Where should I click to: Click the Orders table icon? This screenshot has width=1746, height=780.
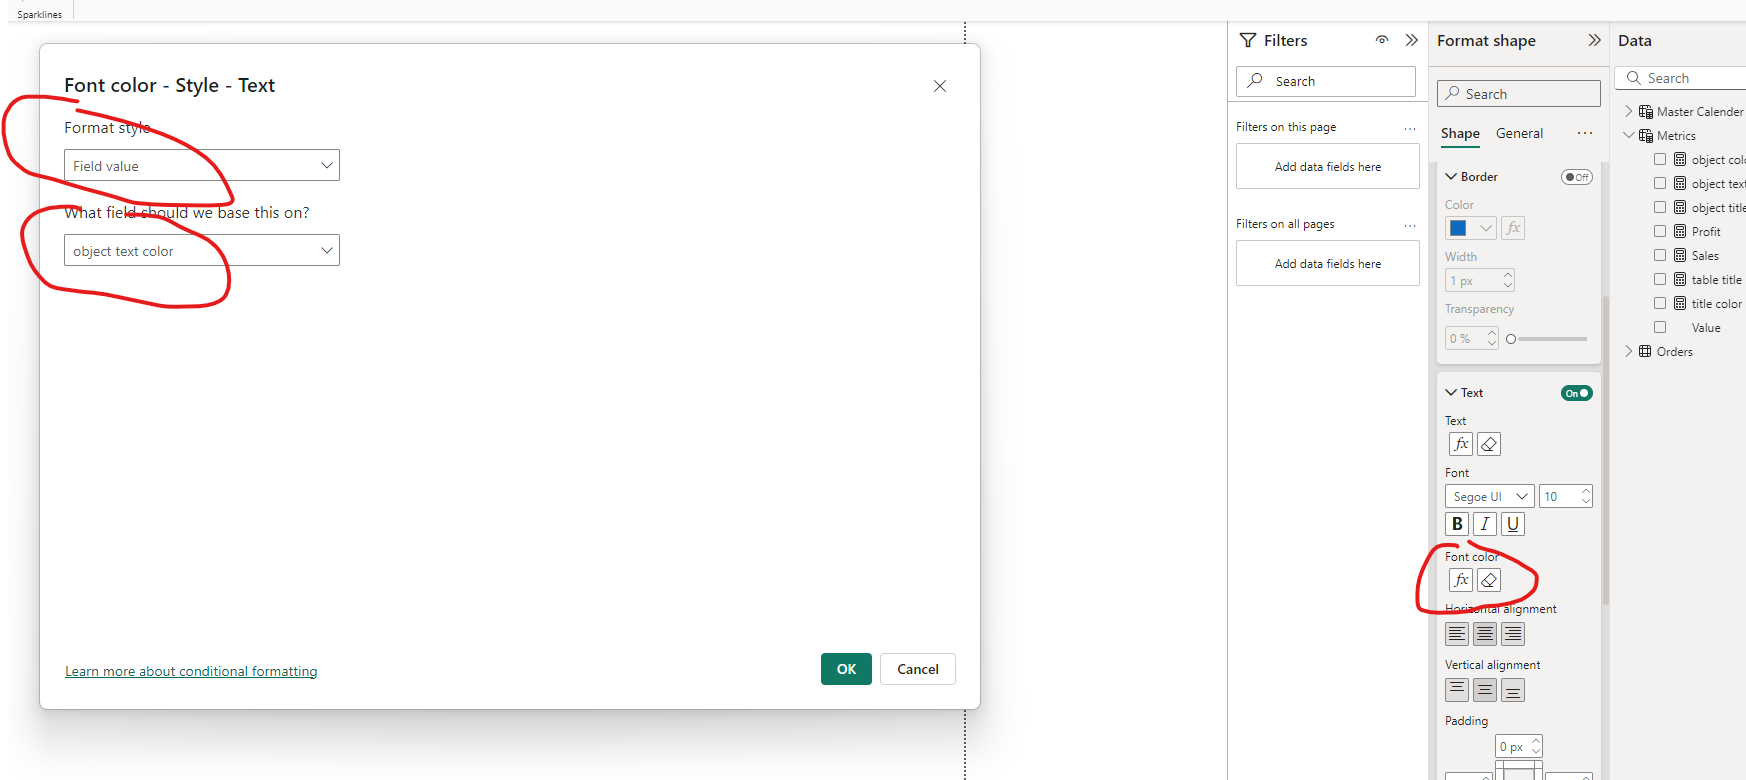[x=1645, y=351]
